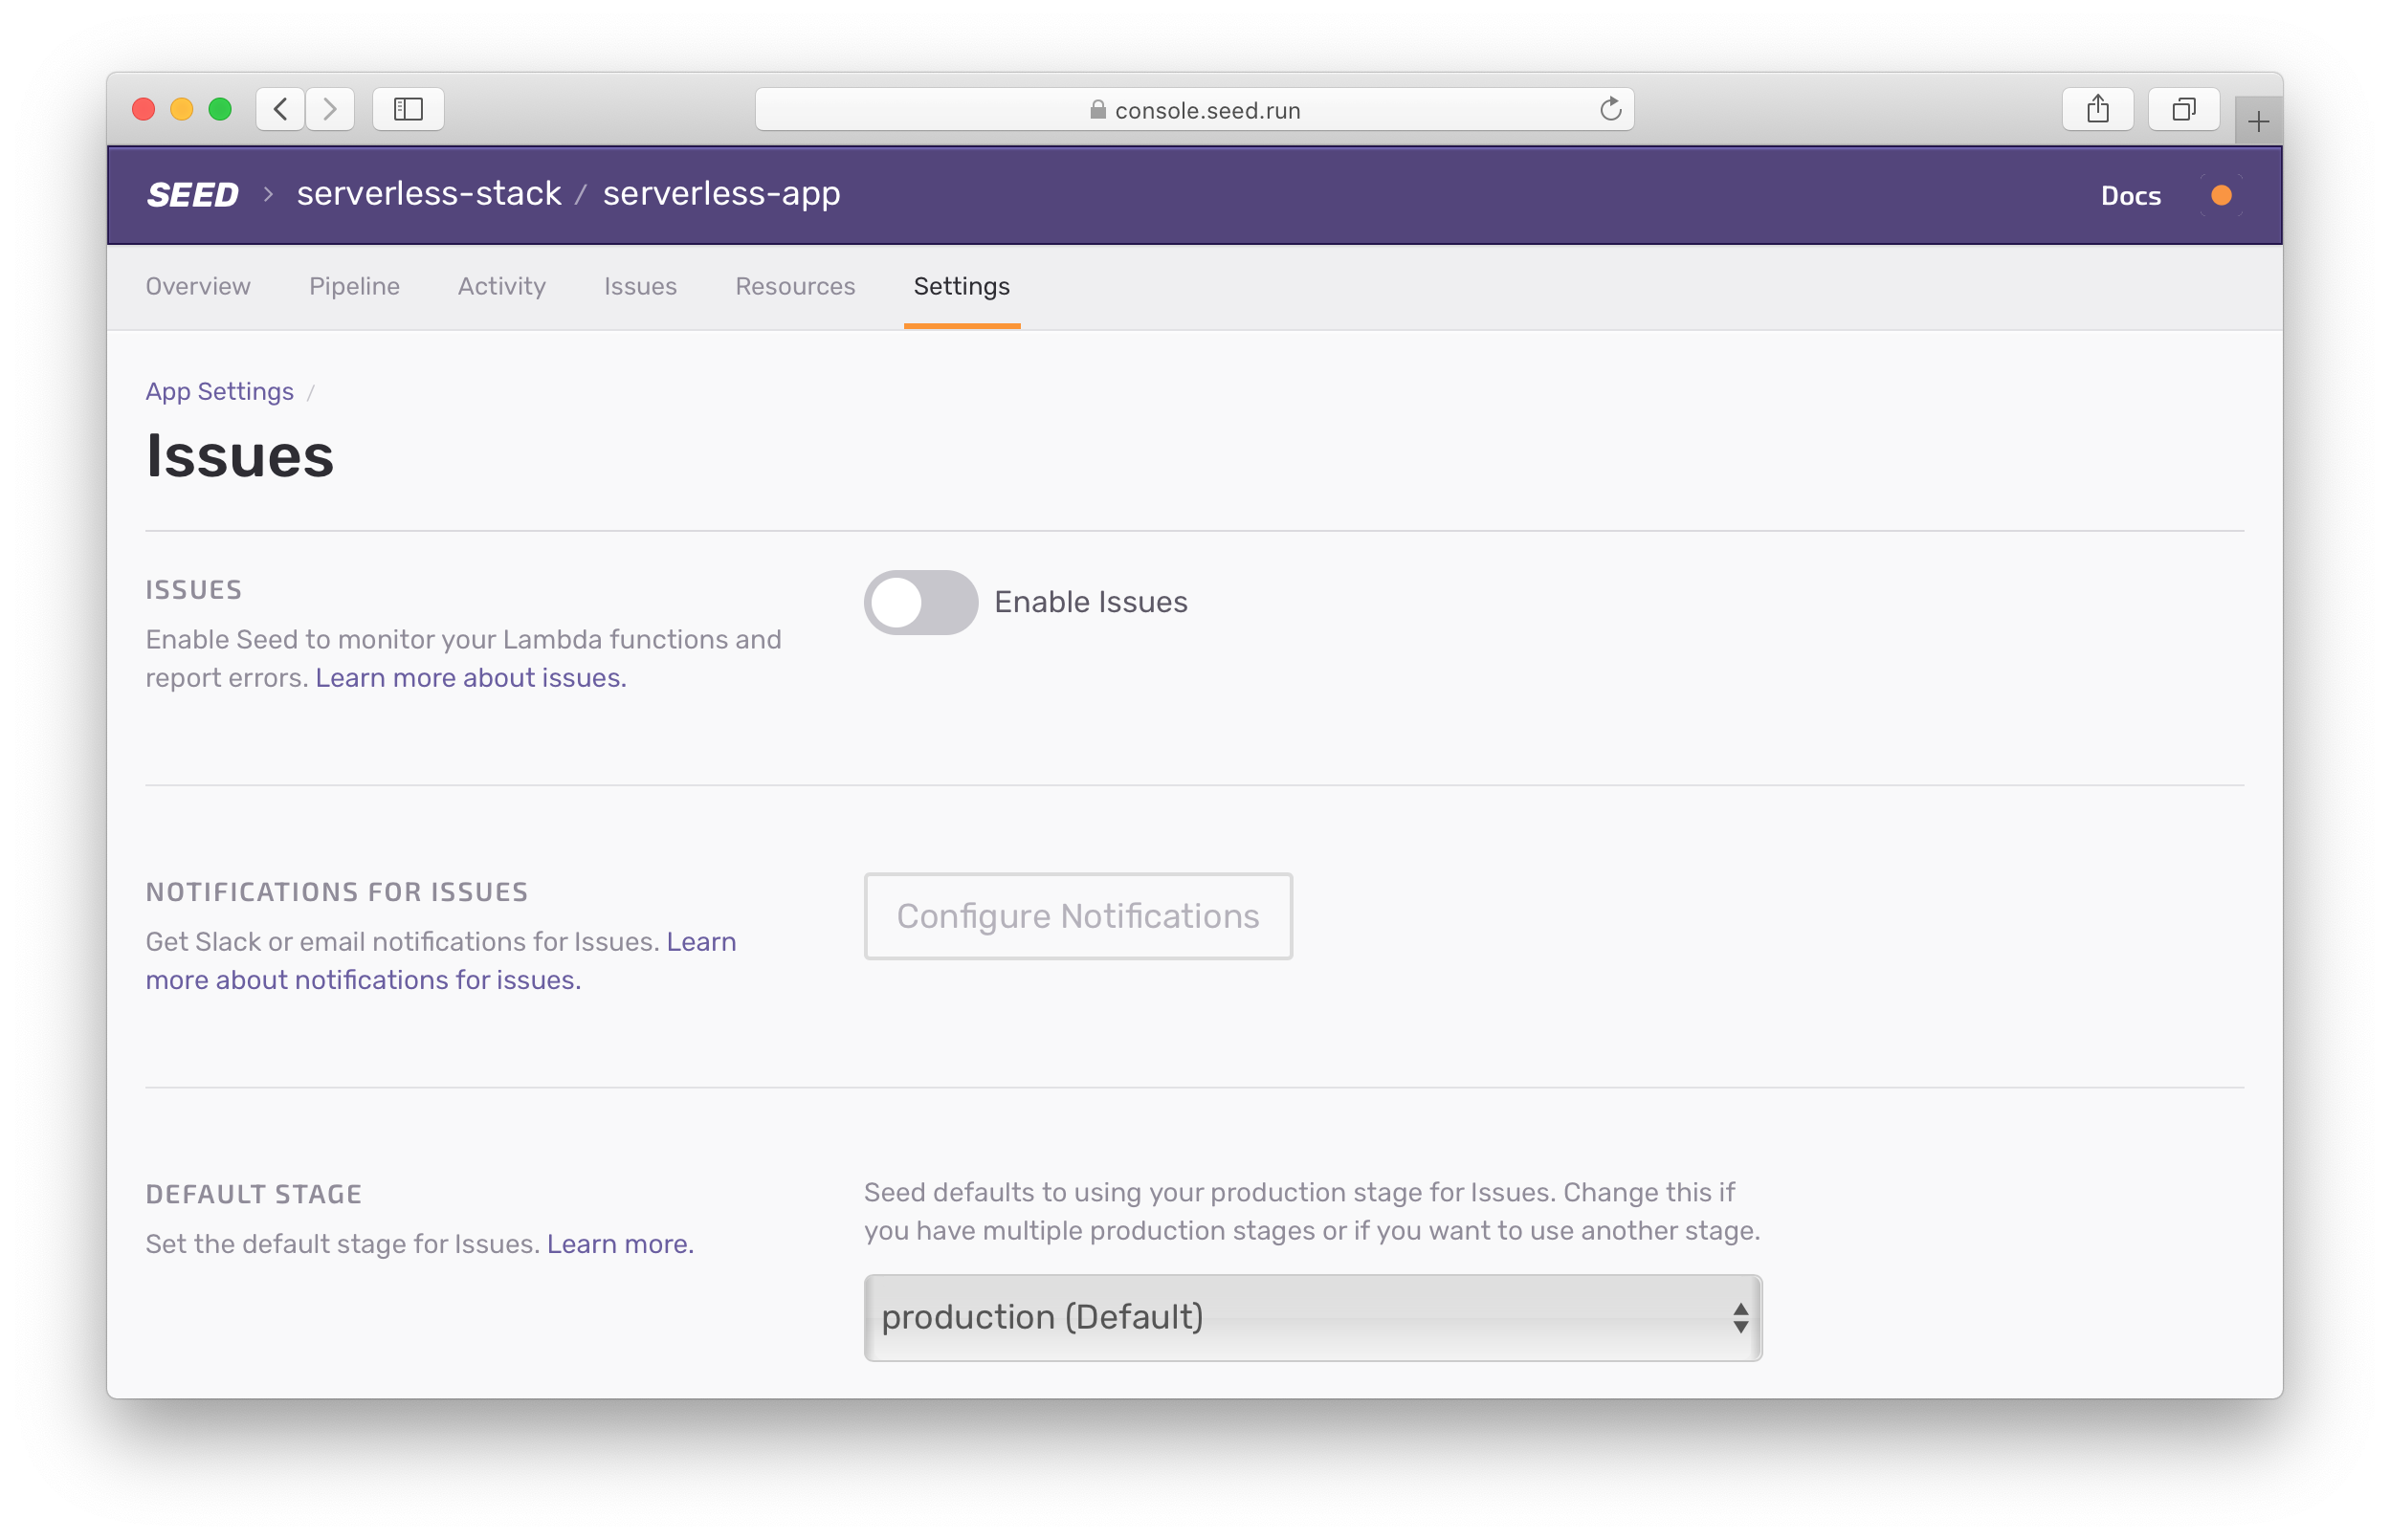The image size is (2390, 1540).
Task: Click the console.seed.run address bar
Action: (1194, 110)
